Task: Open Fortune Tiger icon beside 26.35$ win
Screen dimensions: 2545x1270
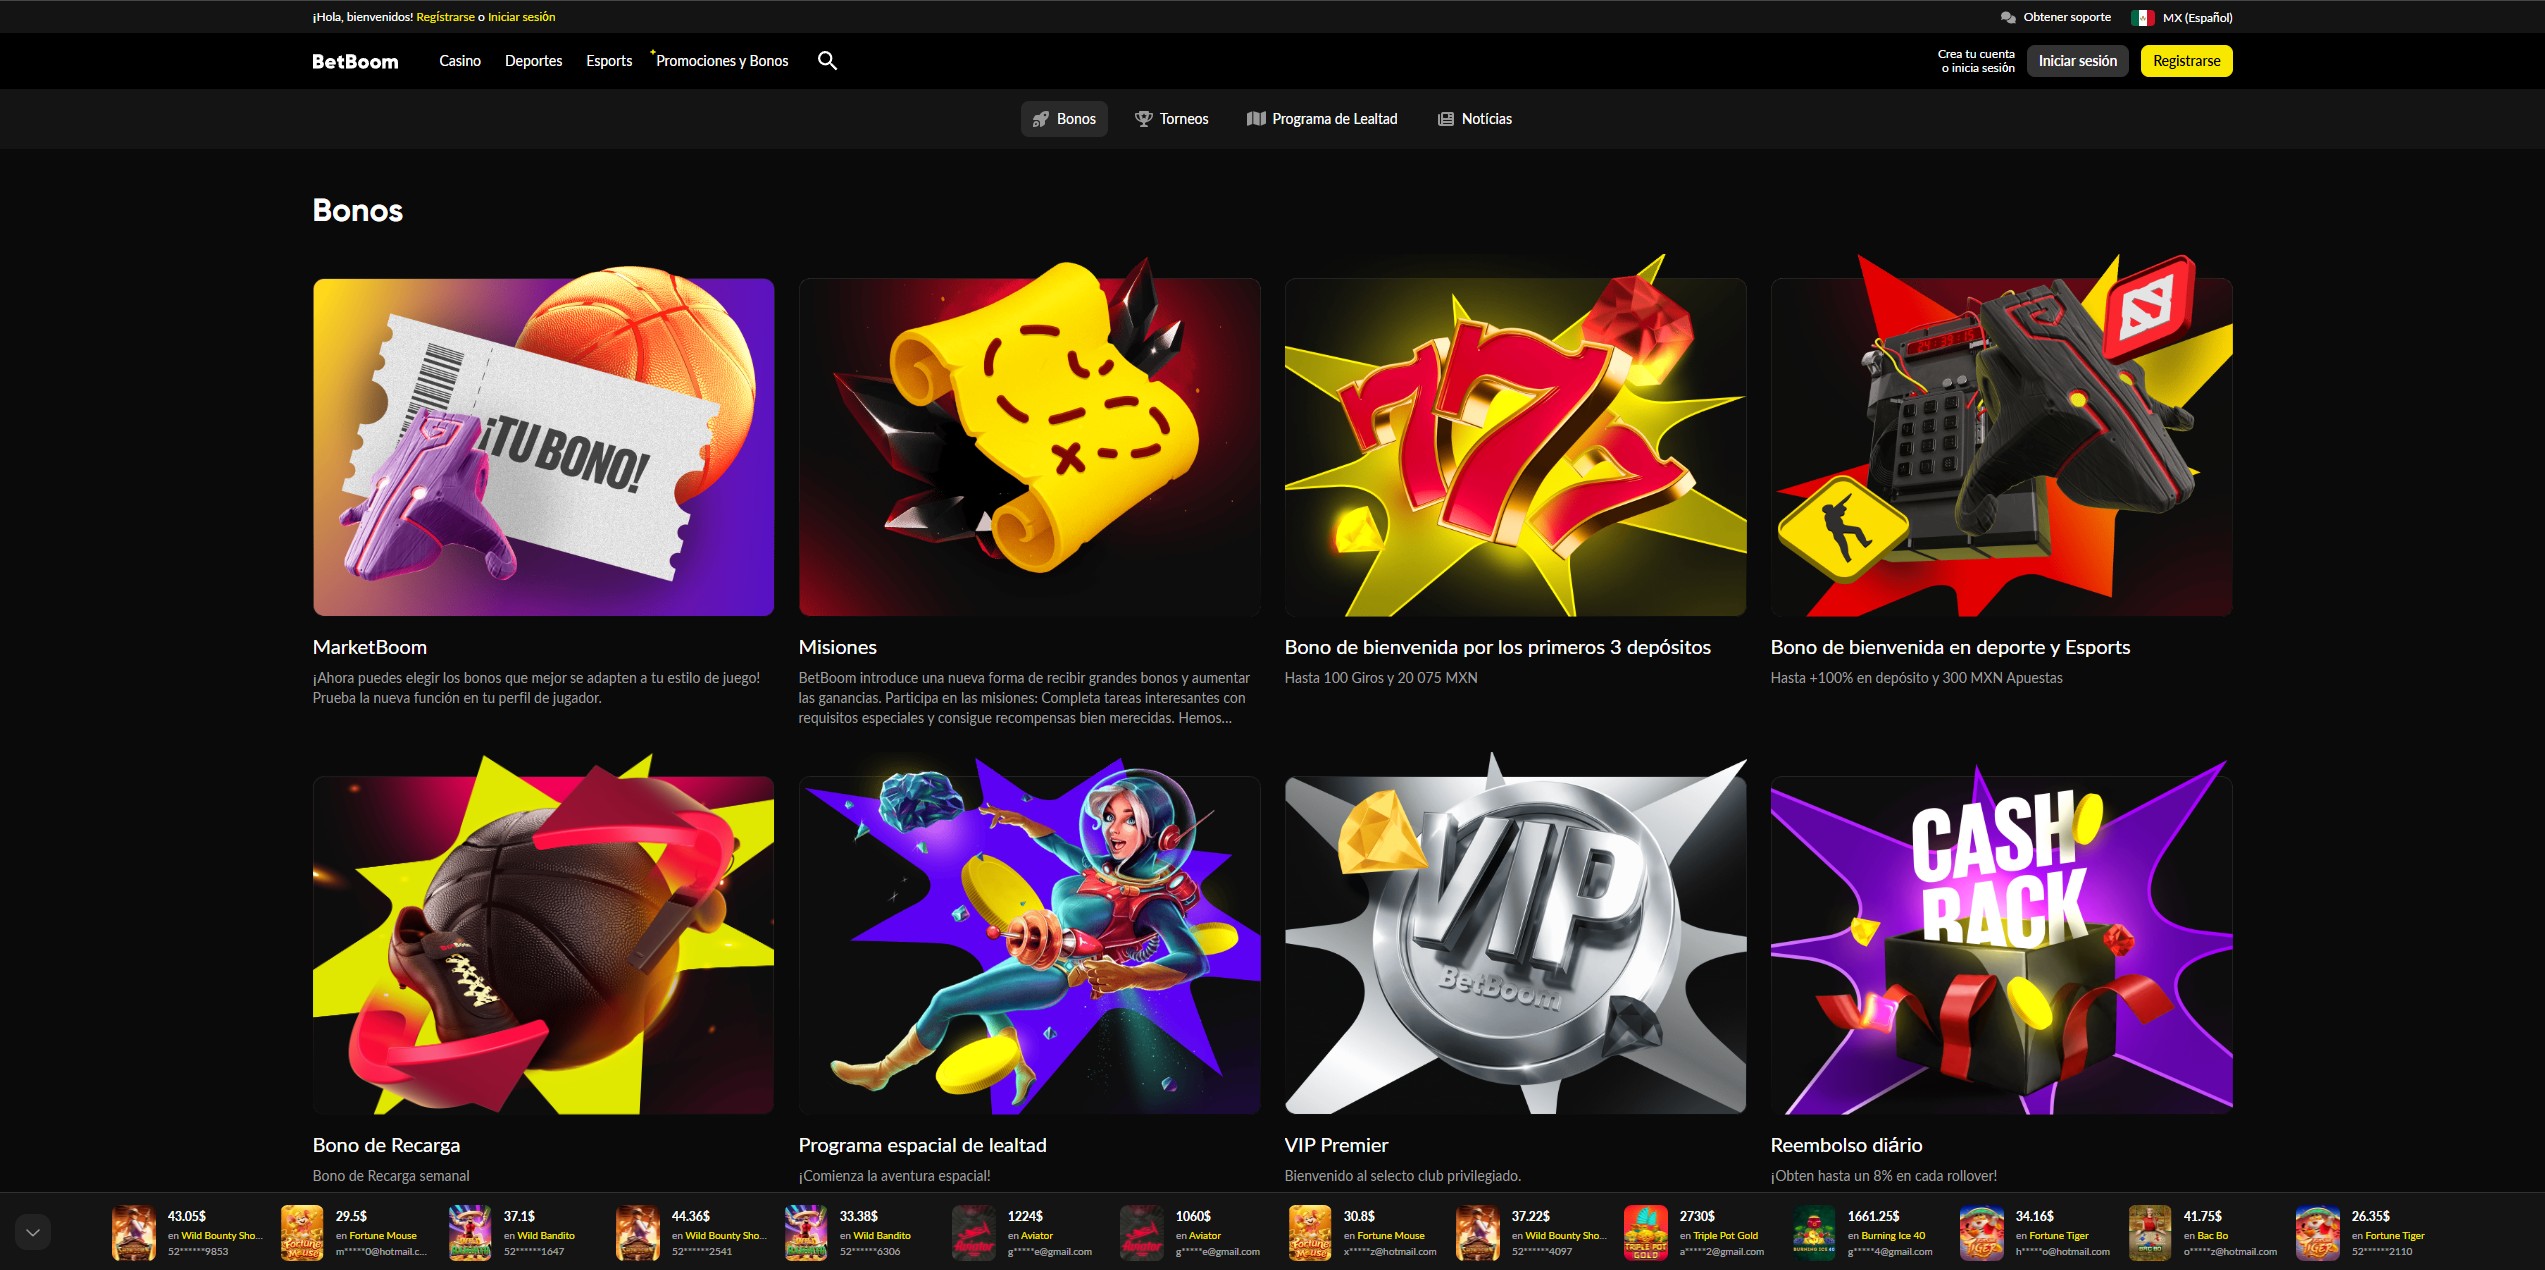Action: [2318, 1232]
